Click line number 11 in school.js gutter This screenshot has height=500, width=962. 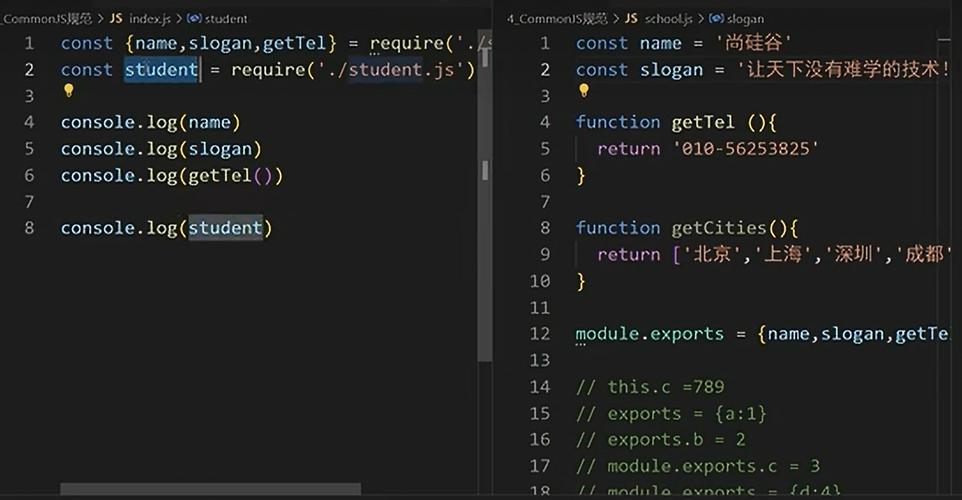[x=540, y=307]
